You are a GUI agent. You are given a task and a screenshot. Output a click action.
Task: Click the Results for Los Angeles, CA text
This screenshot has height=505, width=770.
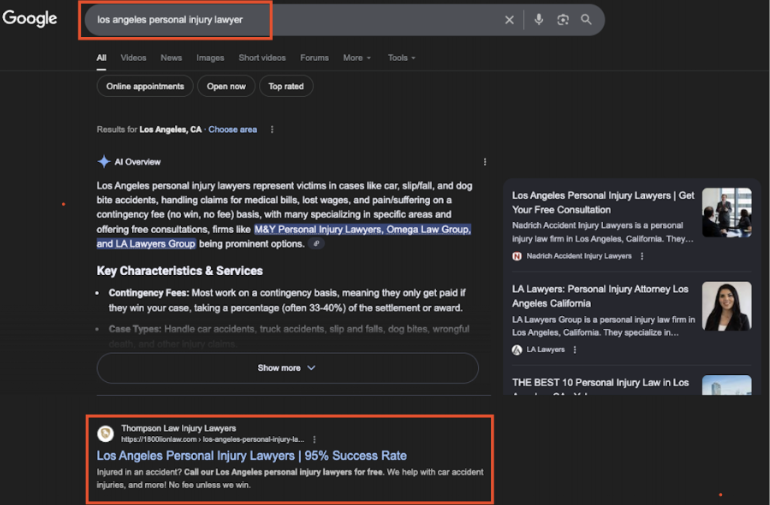coord(149,130)
